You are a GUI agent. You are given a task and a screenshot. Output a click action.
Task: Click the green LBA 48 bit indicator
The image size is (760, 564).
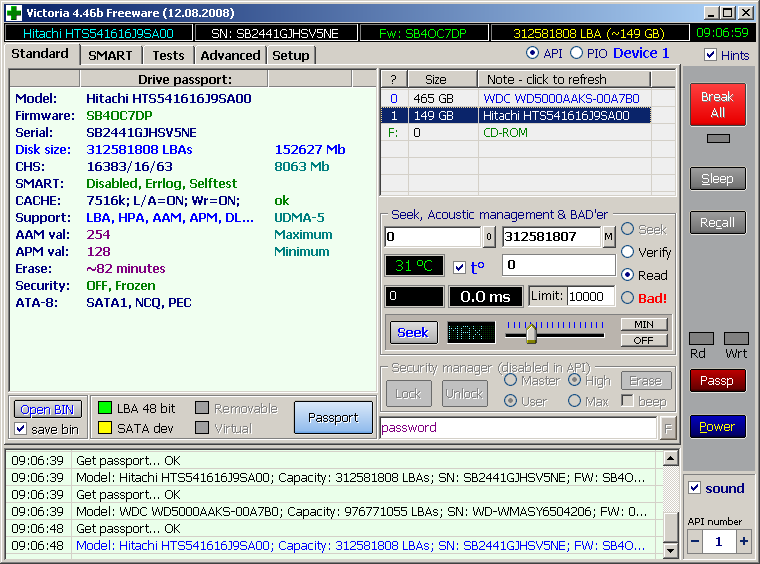(x=105, y=408)
